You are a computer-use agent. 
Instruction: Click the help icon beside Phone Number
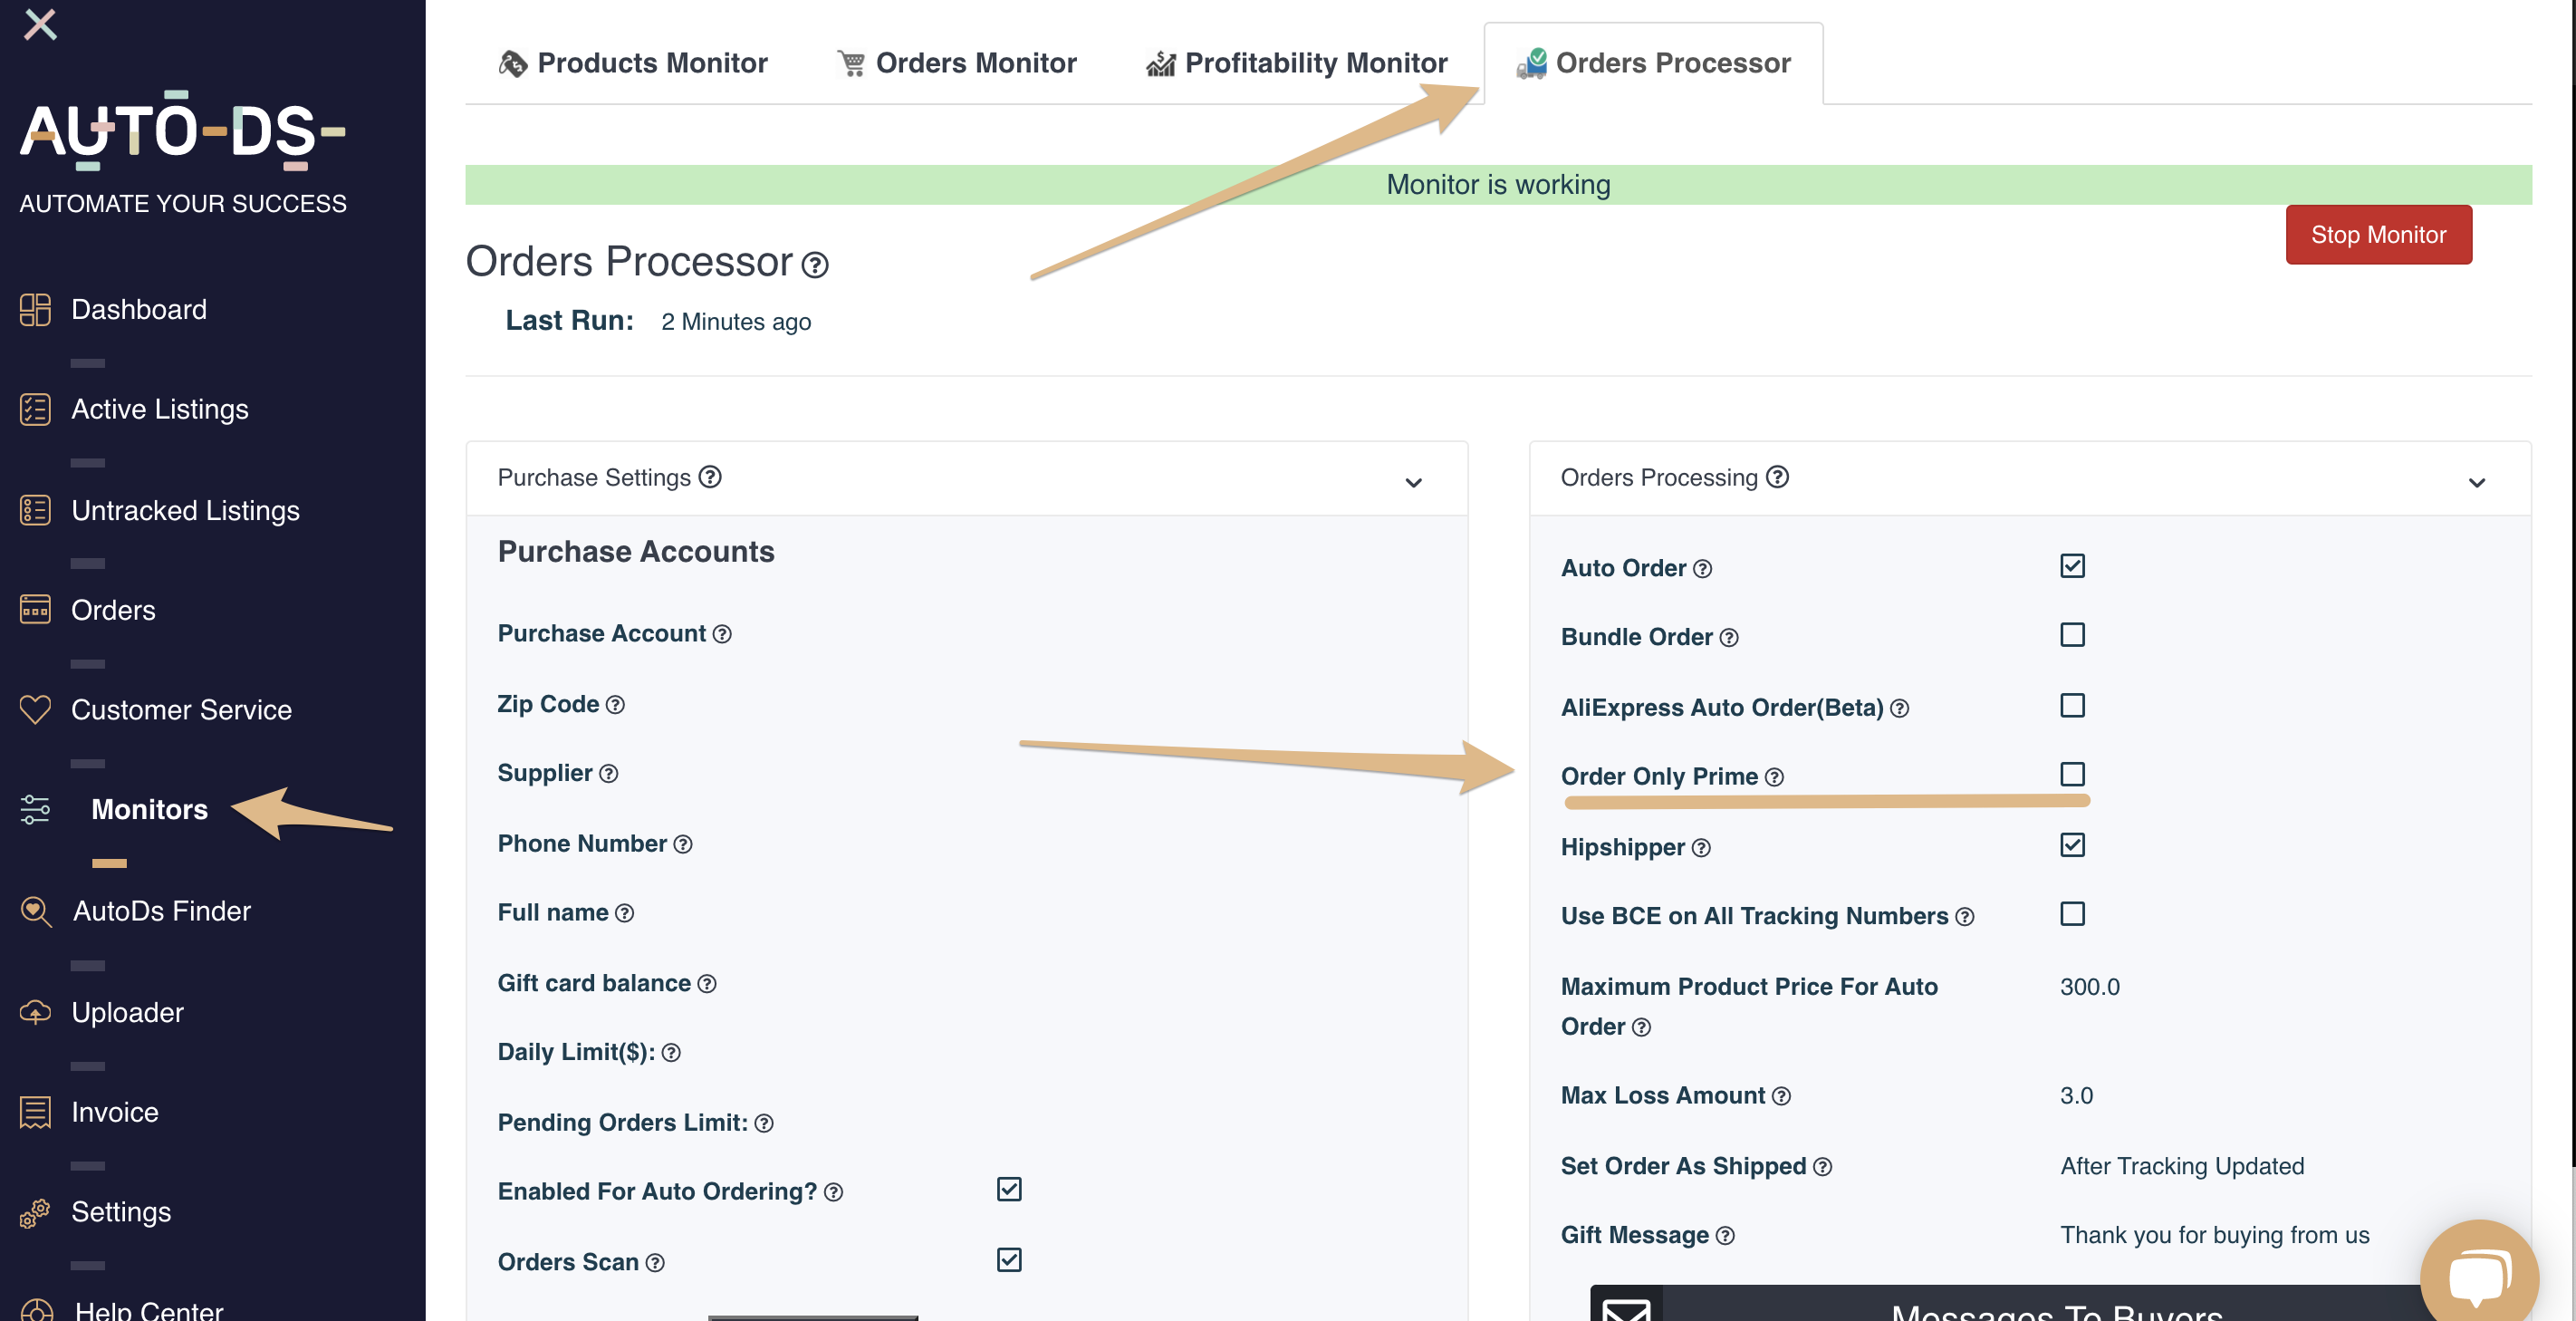pyautogui.click(x=683, y=845)
